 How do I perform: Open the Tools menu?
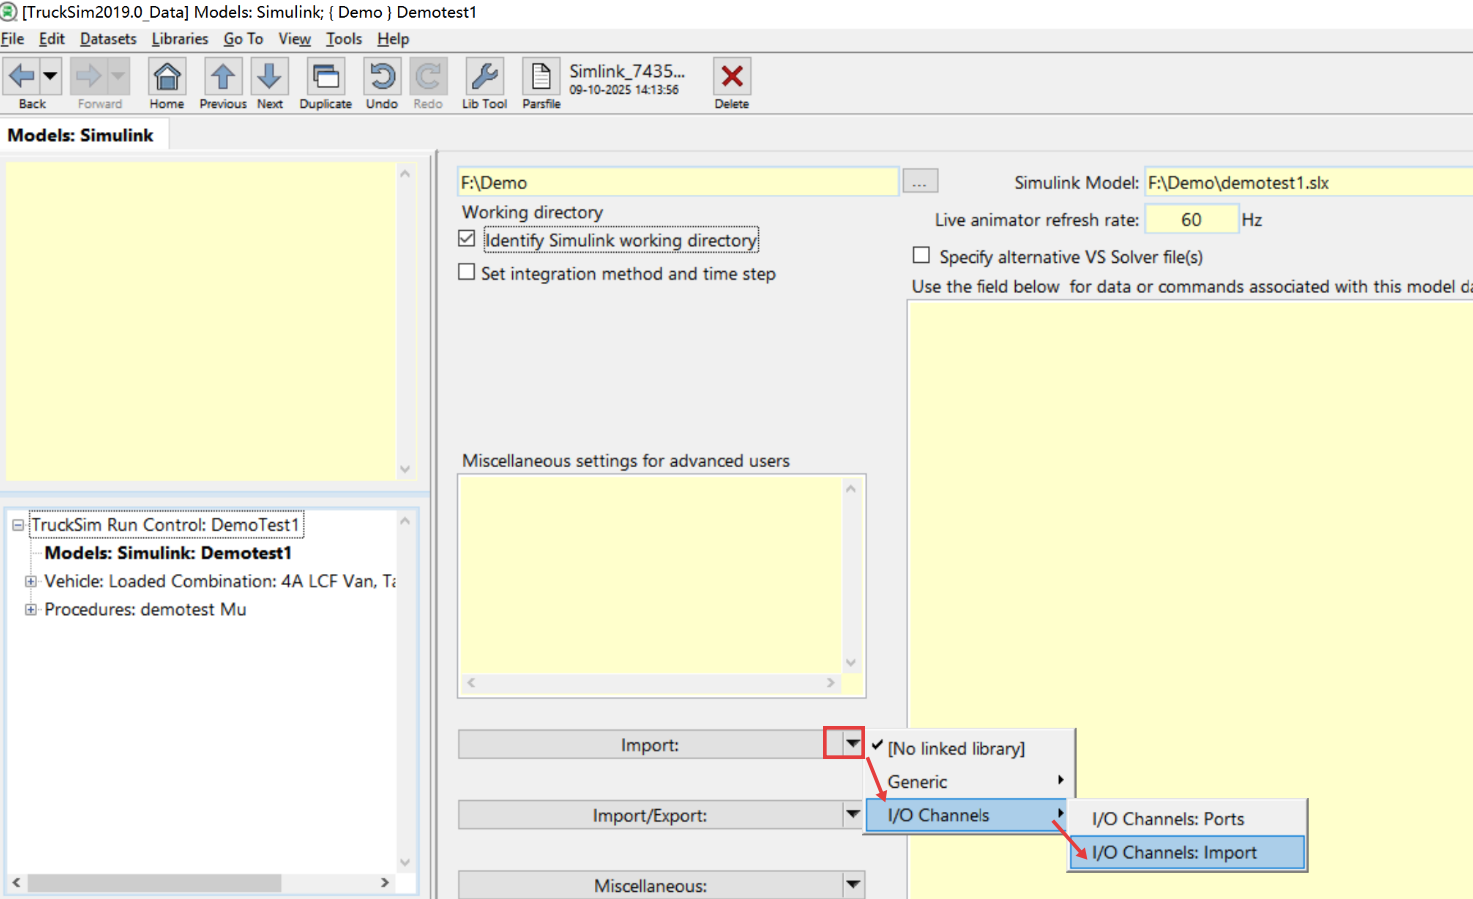344,39
